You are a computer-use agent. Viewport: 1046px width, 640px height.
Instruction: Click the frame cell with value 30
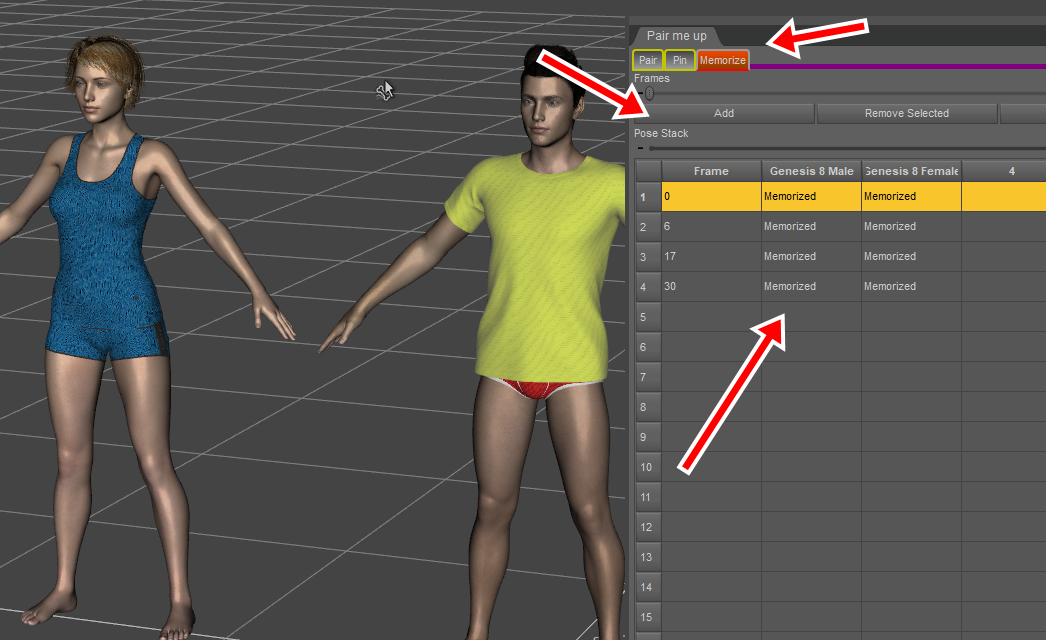click(x=711, y=286)
